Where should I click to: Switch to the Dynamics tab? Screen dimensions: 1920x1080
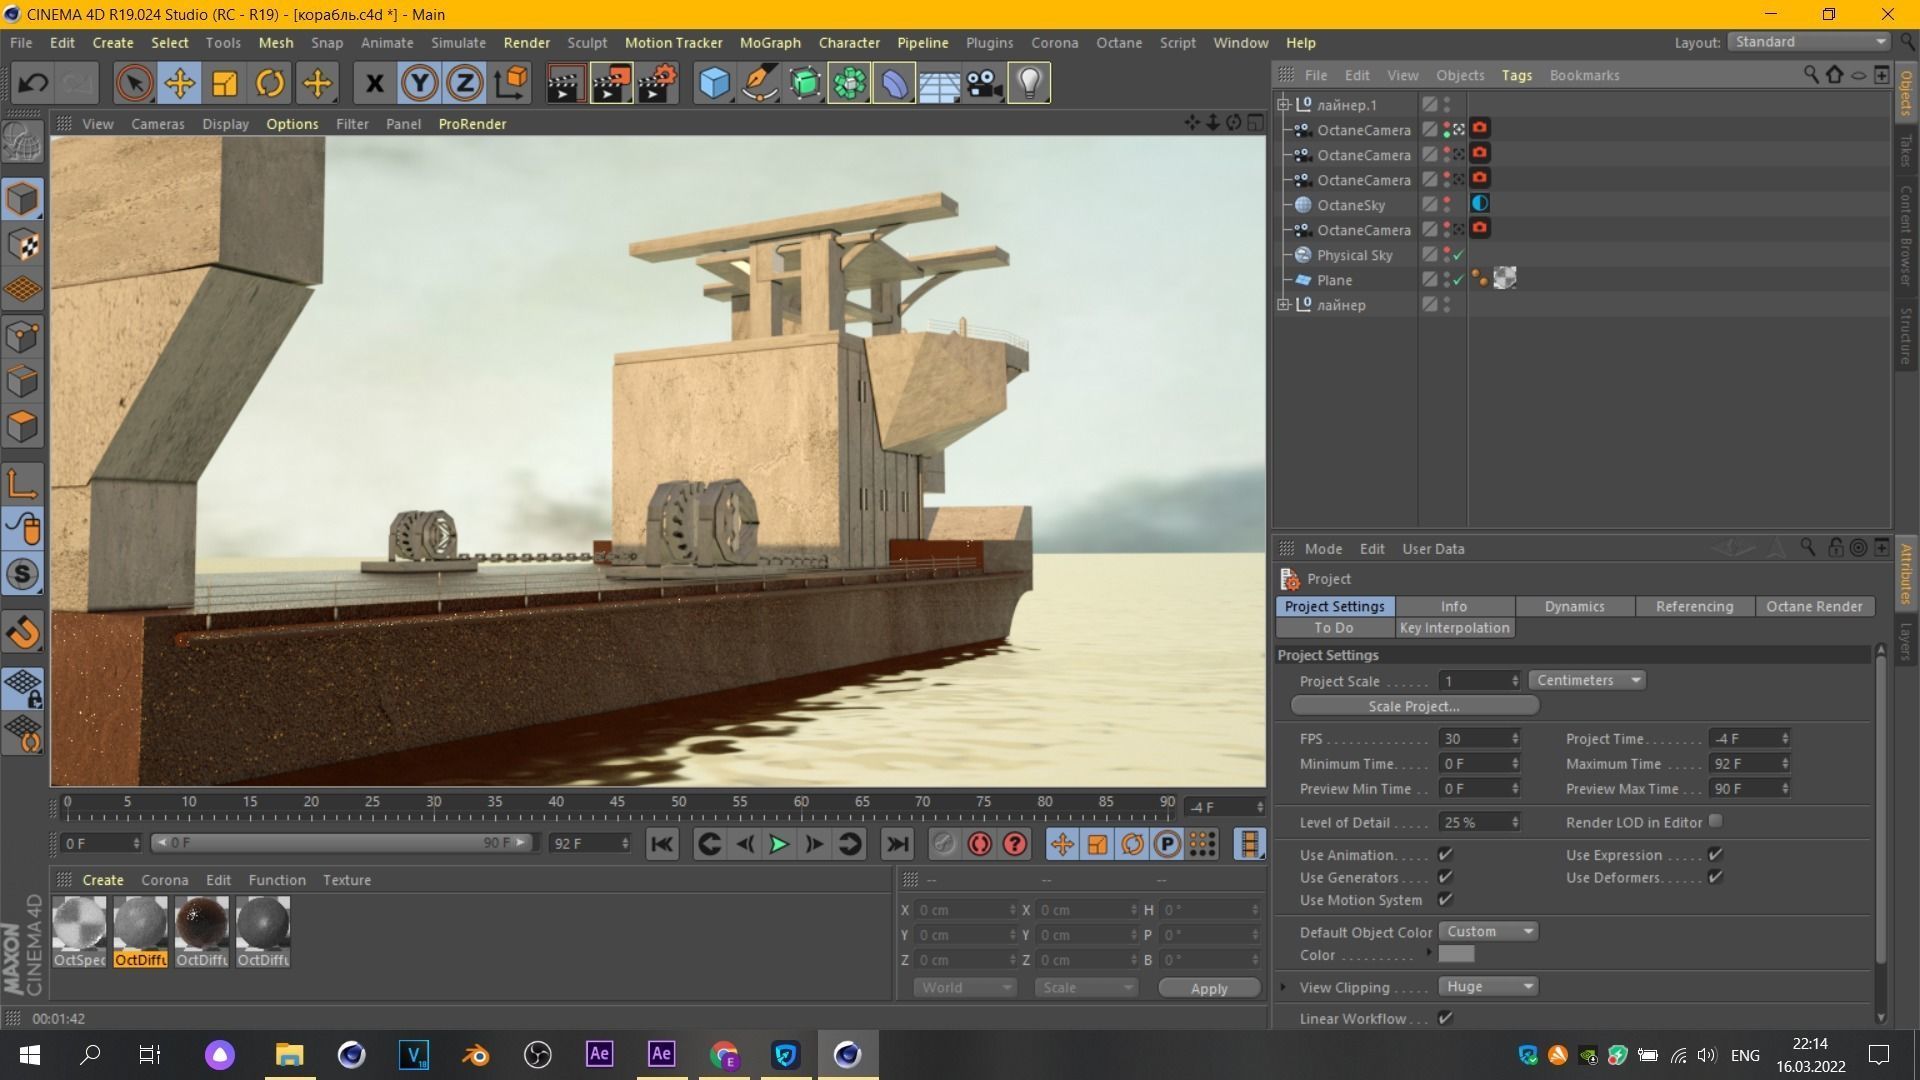1575,606
